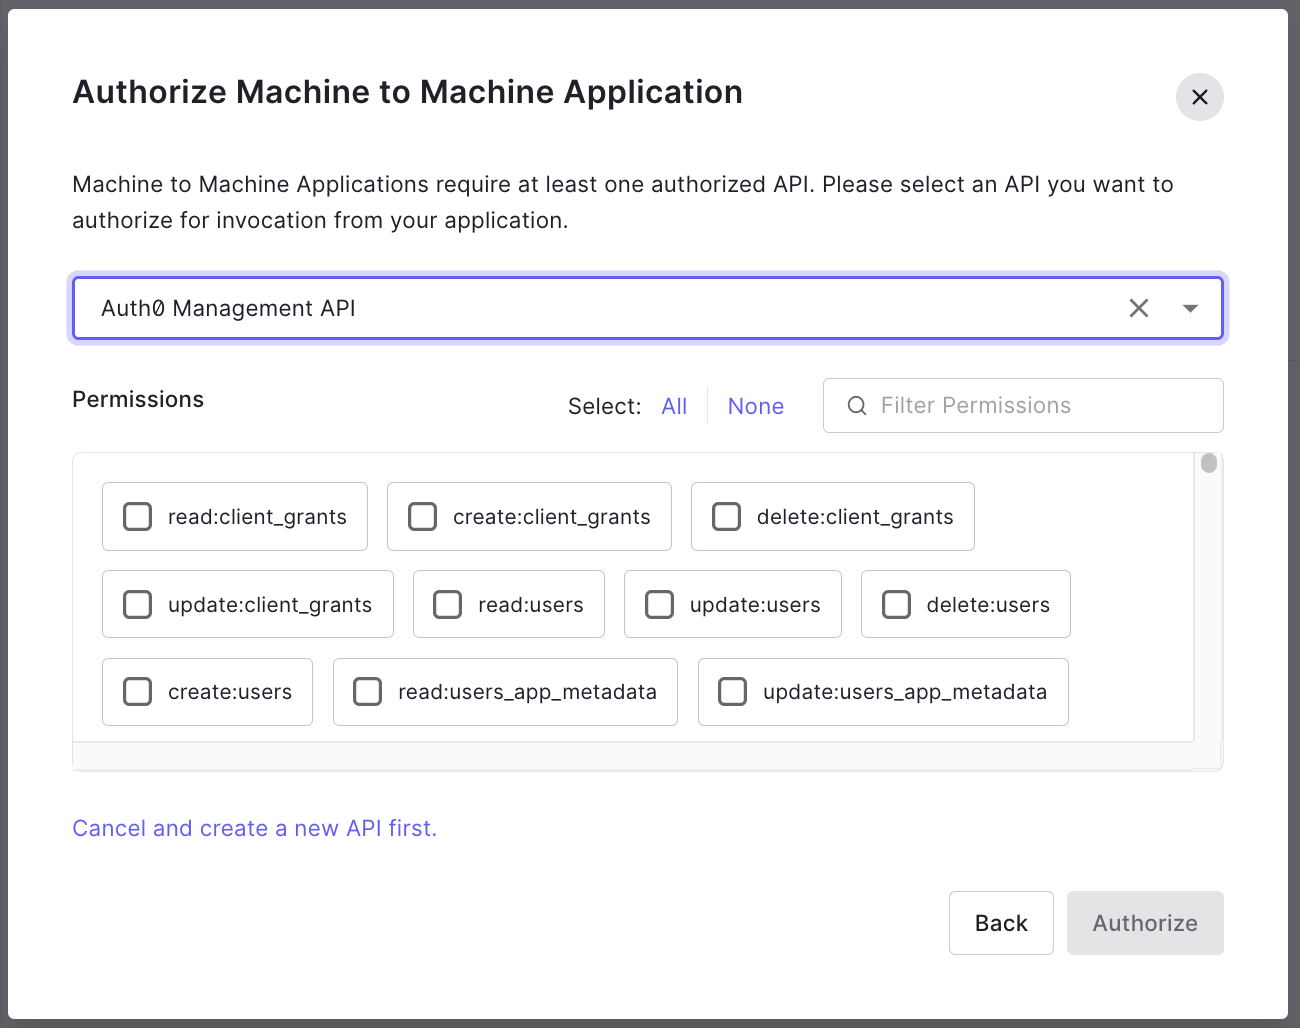Select All permissions
The image size is (1300, 1028).
[674, 406]
